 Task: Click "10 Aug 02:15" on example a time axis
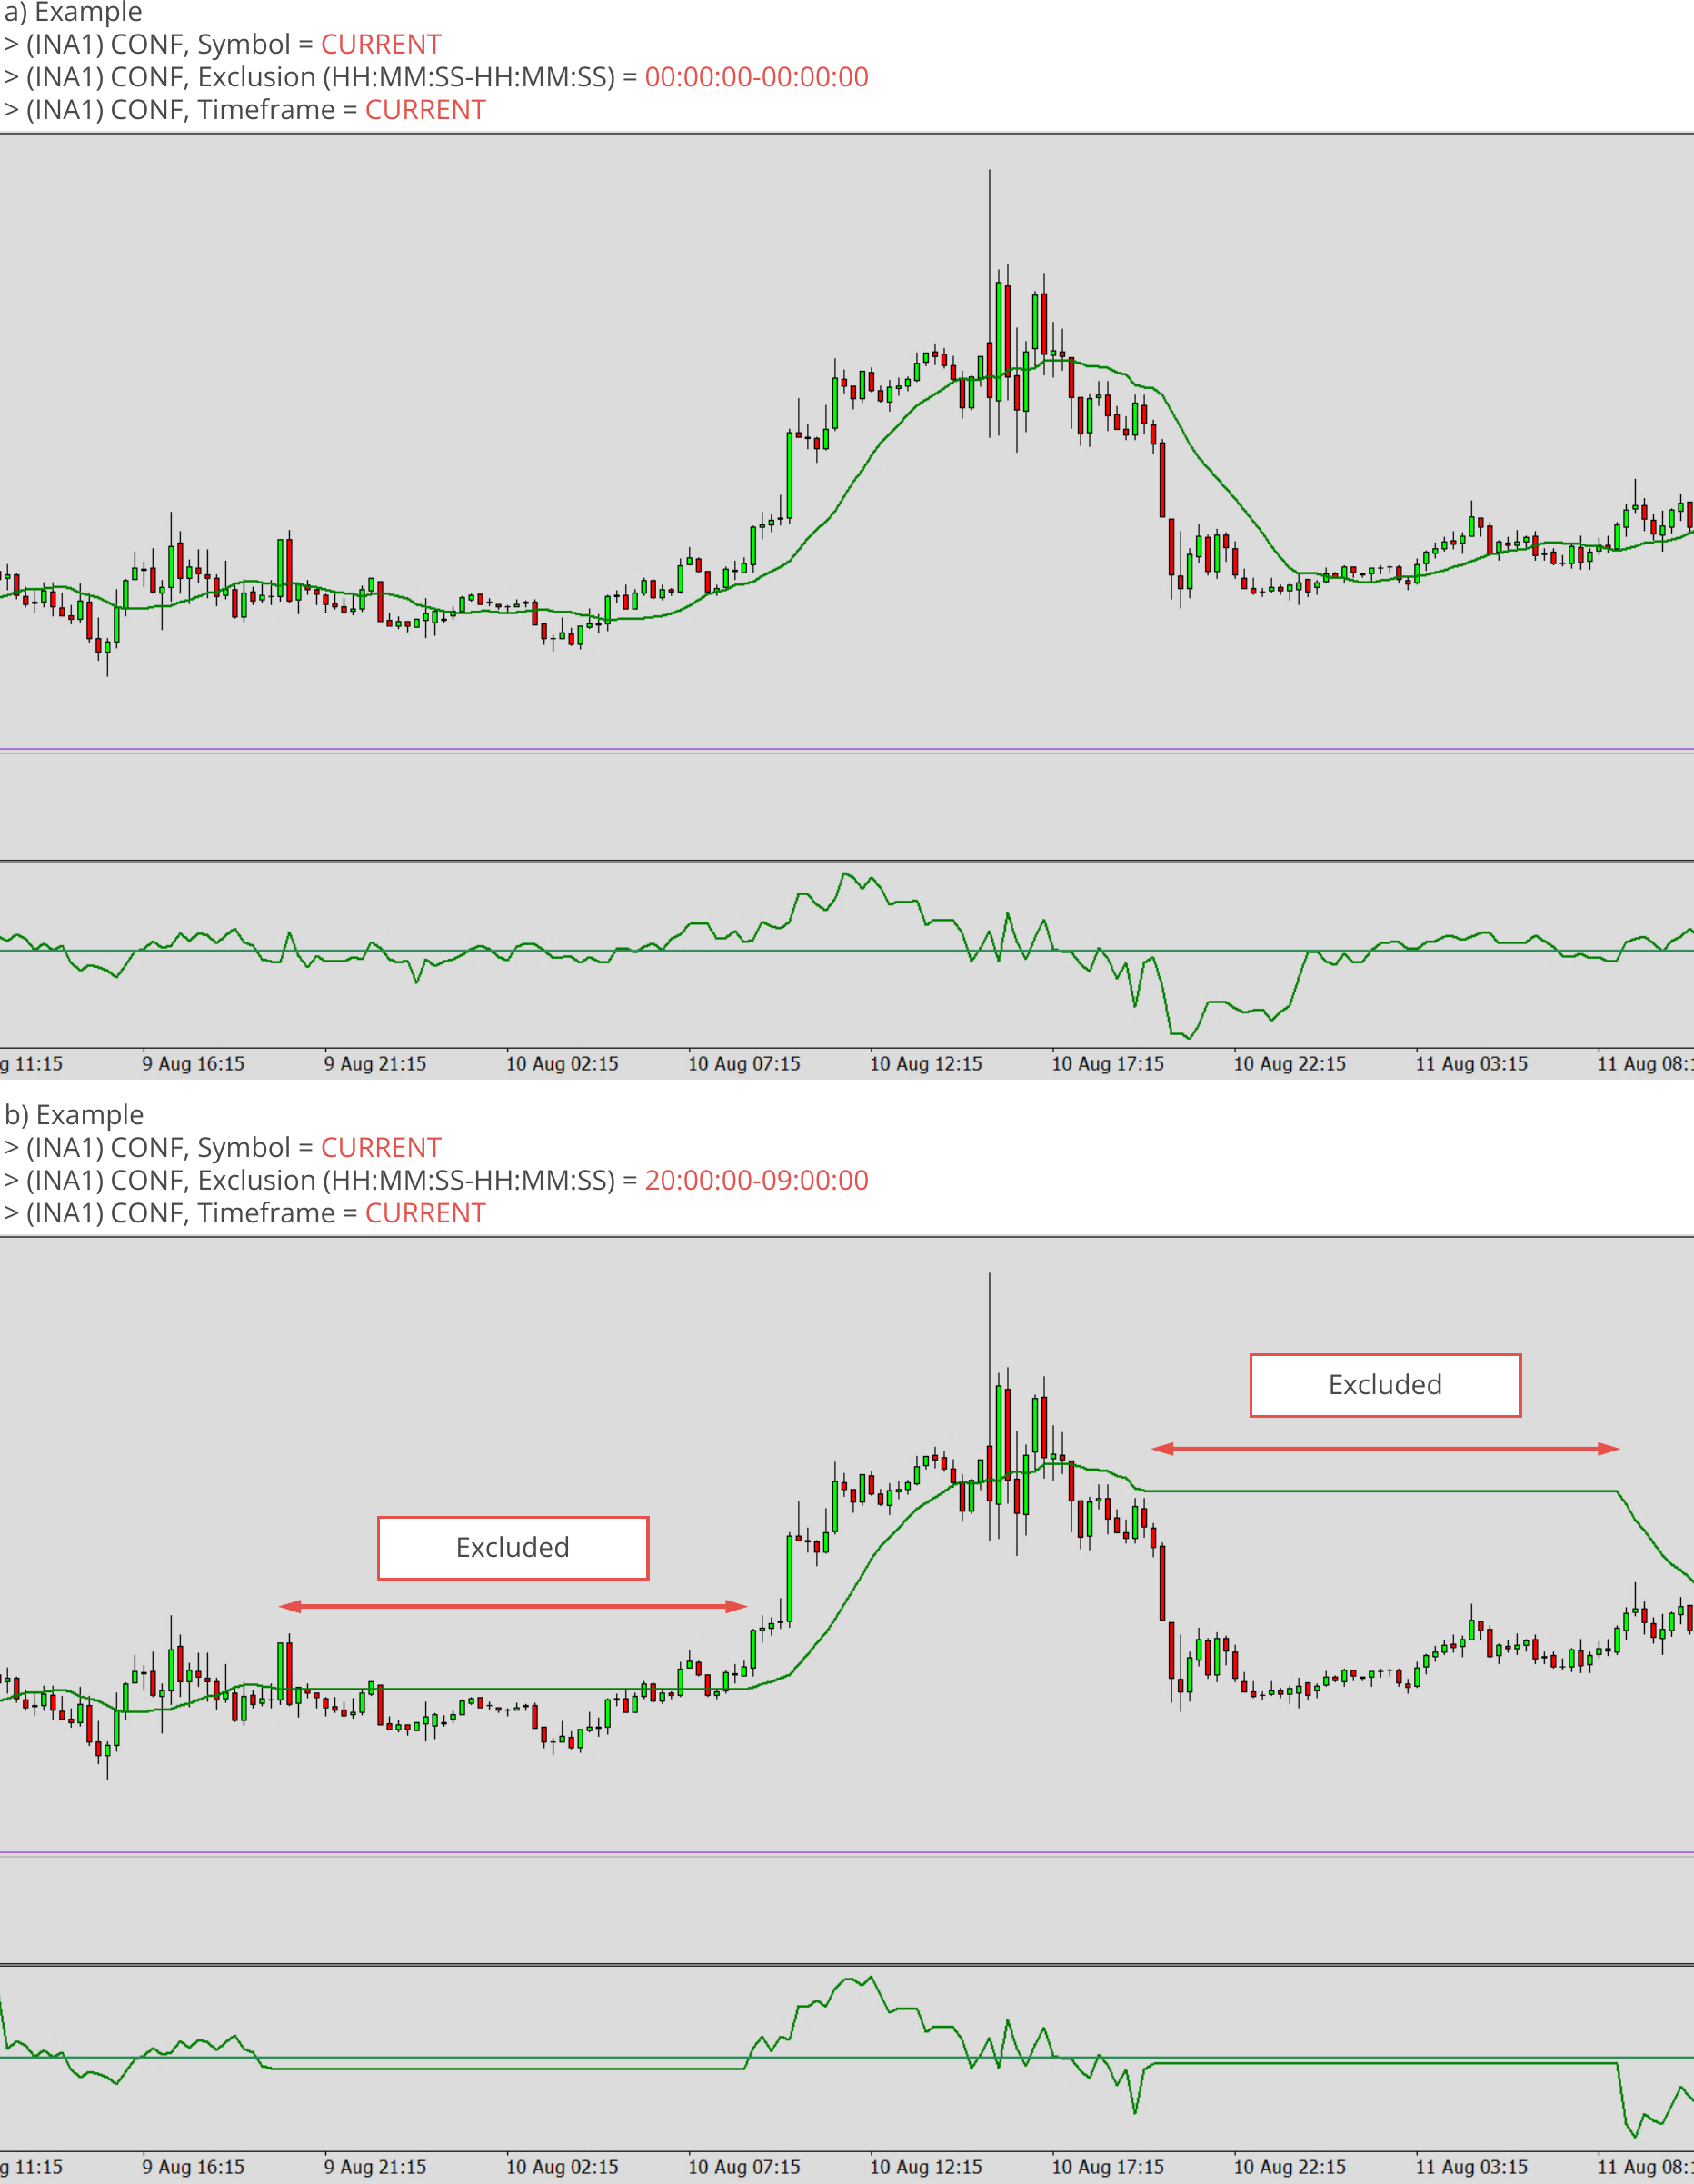[x=562, y=1064]
